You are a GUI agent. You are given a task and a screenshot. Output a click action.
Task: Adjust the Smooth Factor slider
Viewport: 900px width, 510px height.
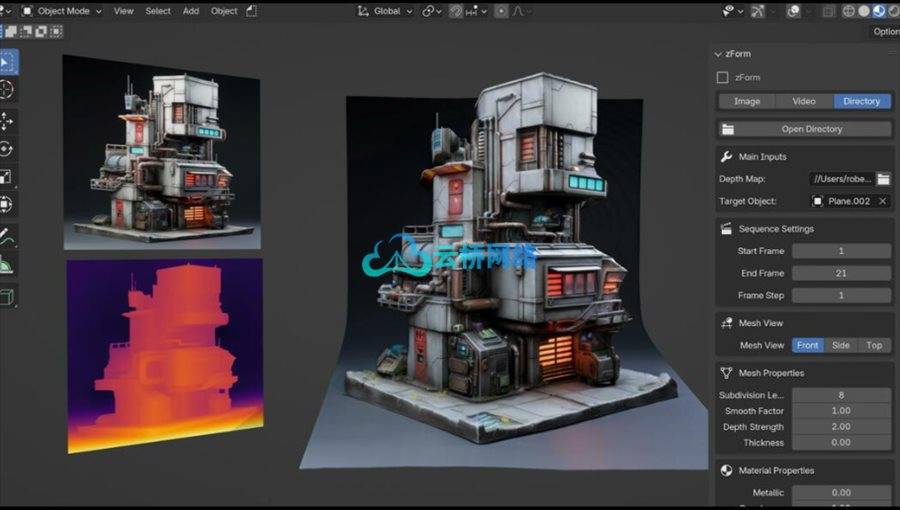pos(841,411)
